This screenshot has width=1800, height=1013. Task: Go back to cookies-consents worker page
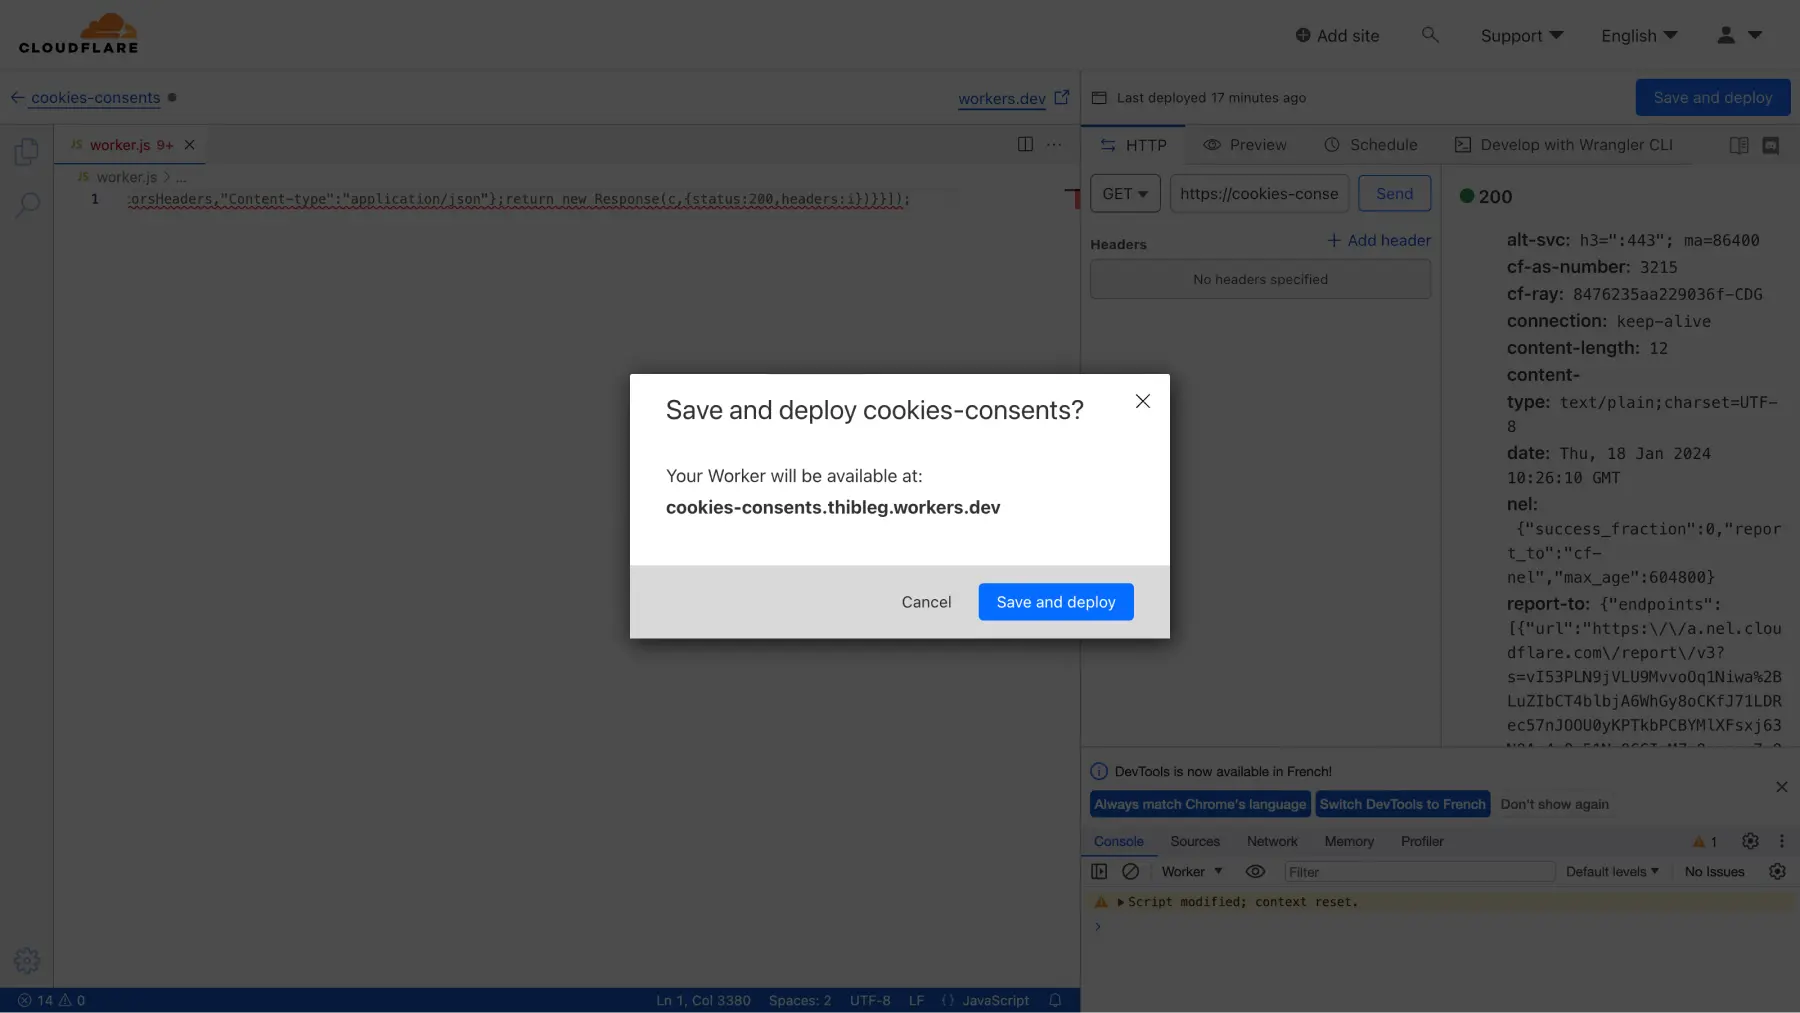pyautogui.click(x=85, y=98)
